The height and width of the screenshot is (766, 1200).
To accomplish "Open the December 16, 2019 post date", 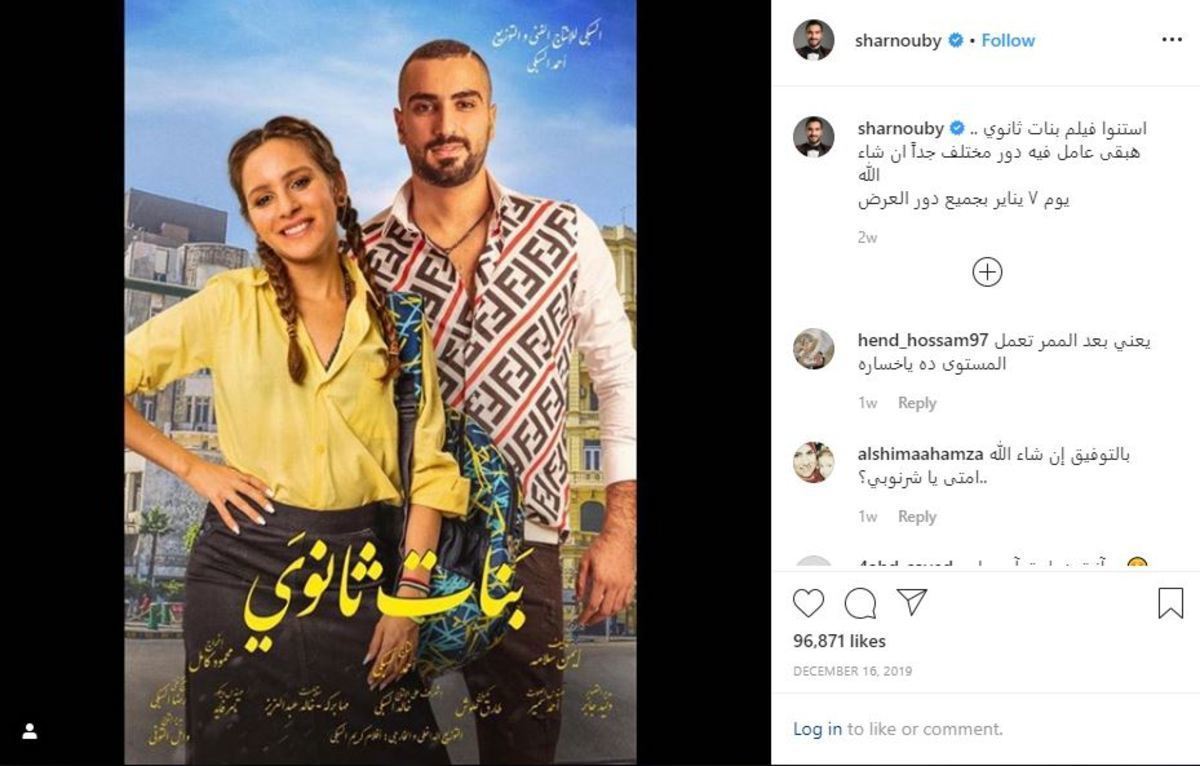I will [x=853, y=671].
